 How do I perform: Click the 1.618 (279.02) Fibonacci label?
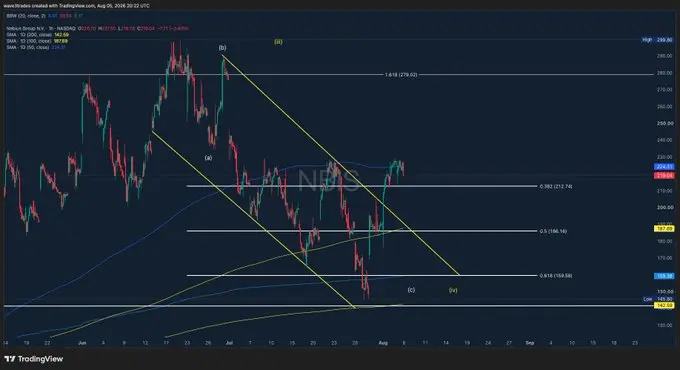[401, 75]
